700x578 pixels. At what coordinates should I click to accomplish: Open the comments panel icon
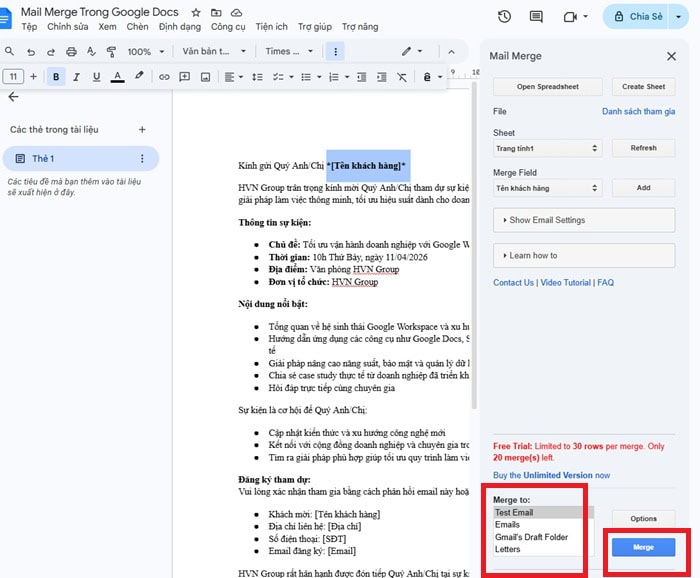536,17
